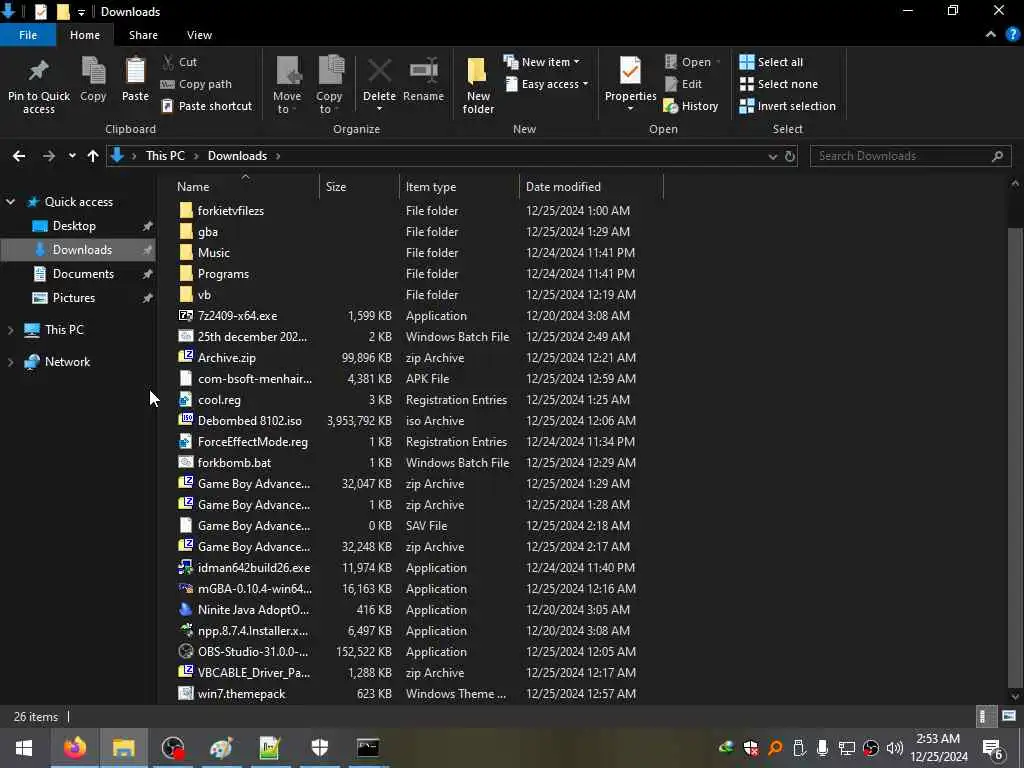Select idman642build26.exe file

click(x=254, y=568)
